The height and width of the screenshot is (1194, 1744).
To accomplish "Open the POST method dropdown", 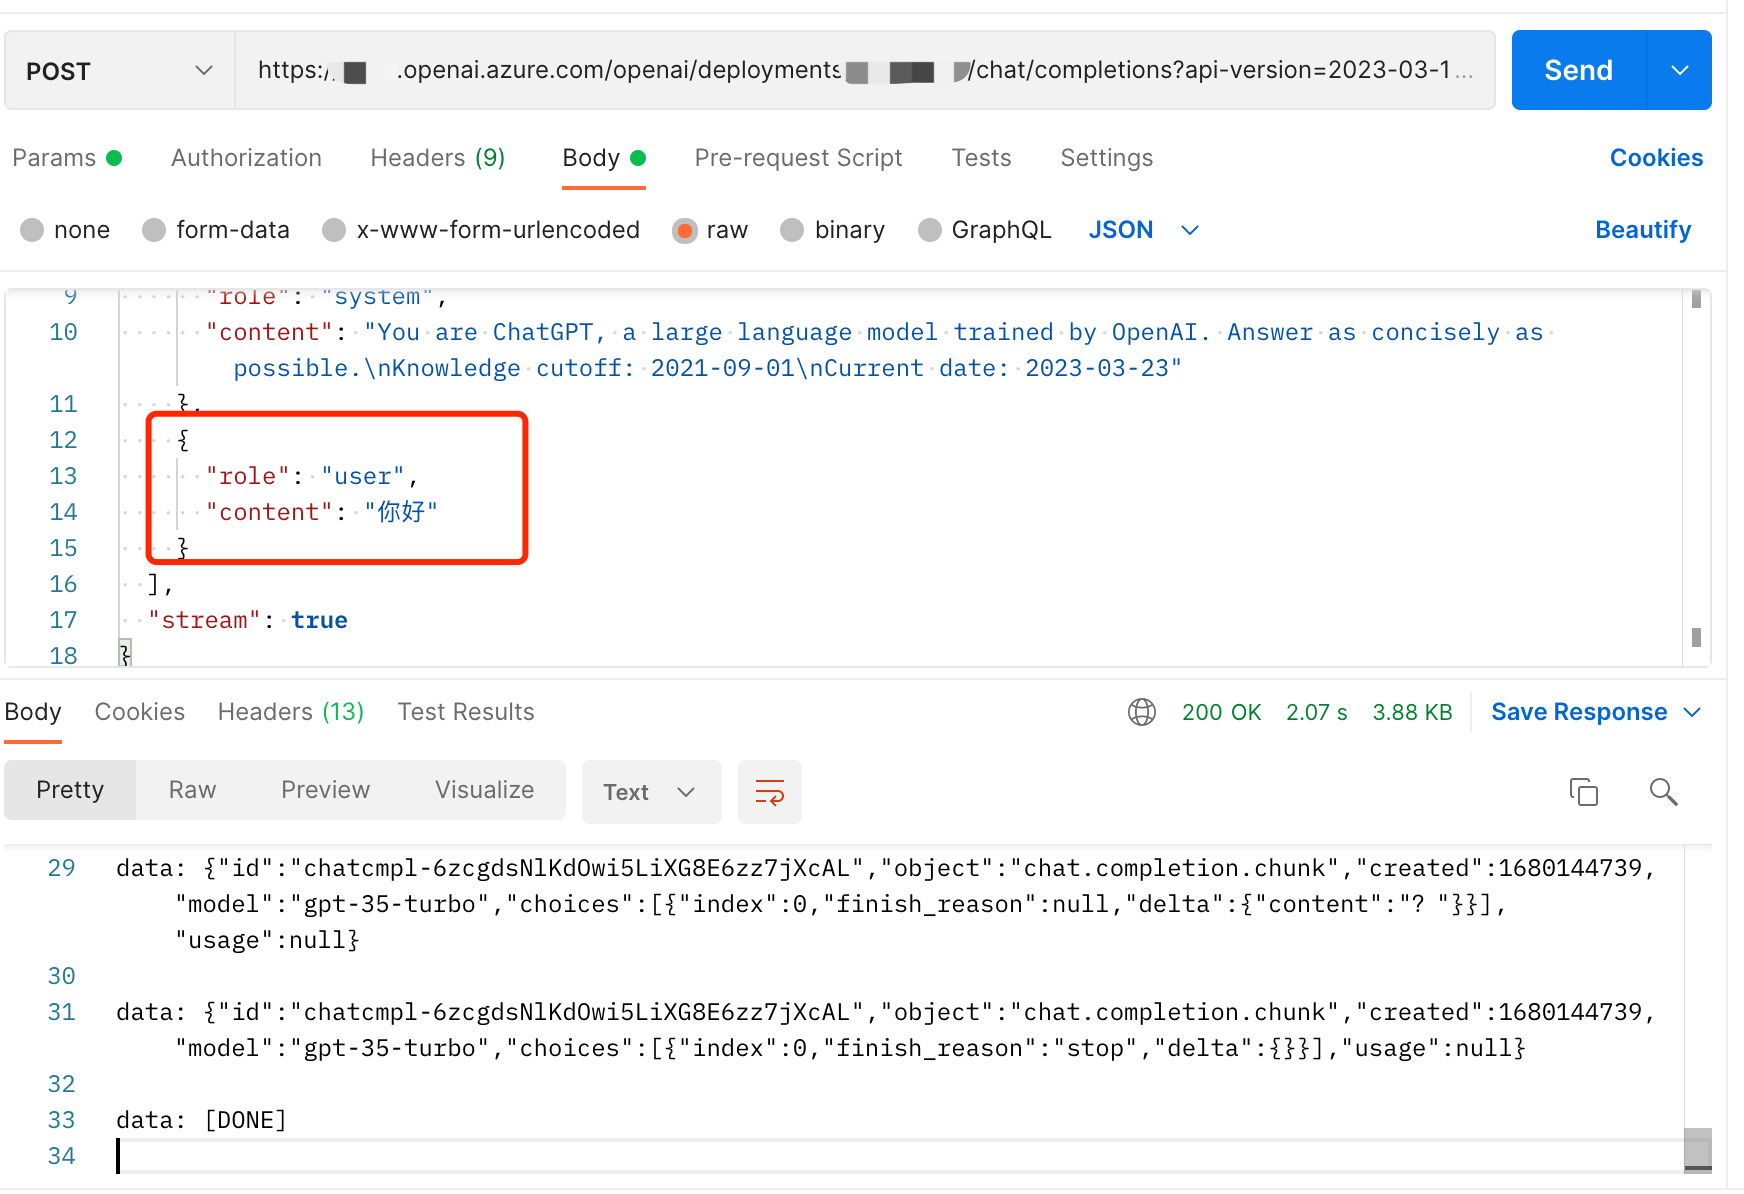I will [x=120, y=70].
